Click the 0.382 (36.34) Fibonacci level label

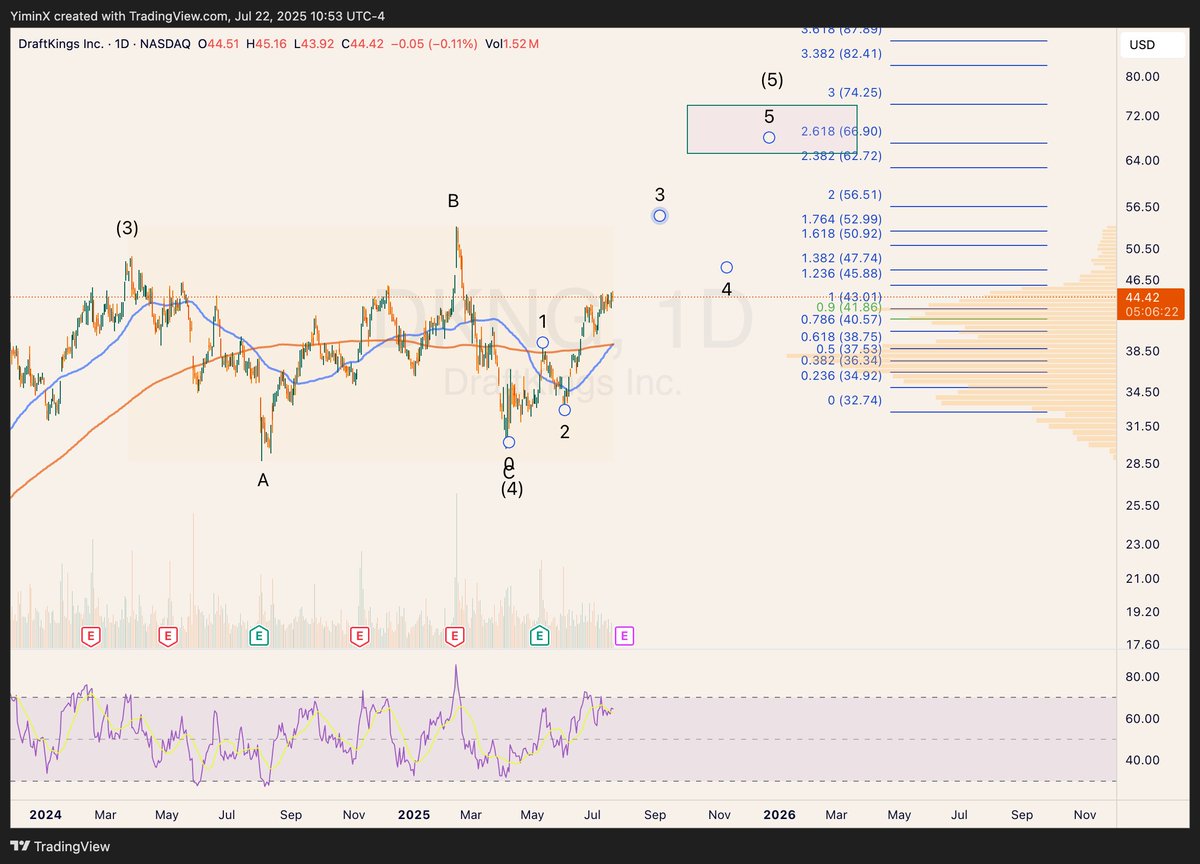click(x=841, y=361)
